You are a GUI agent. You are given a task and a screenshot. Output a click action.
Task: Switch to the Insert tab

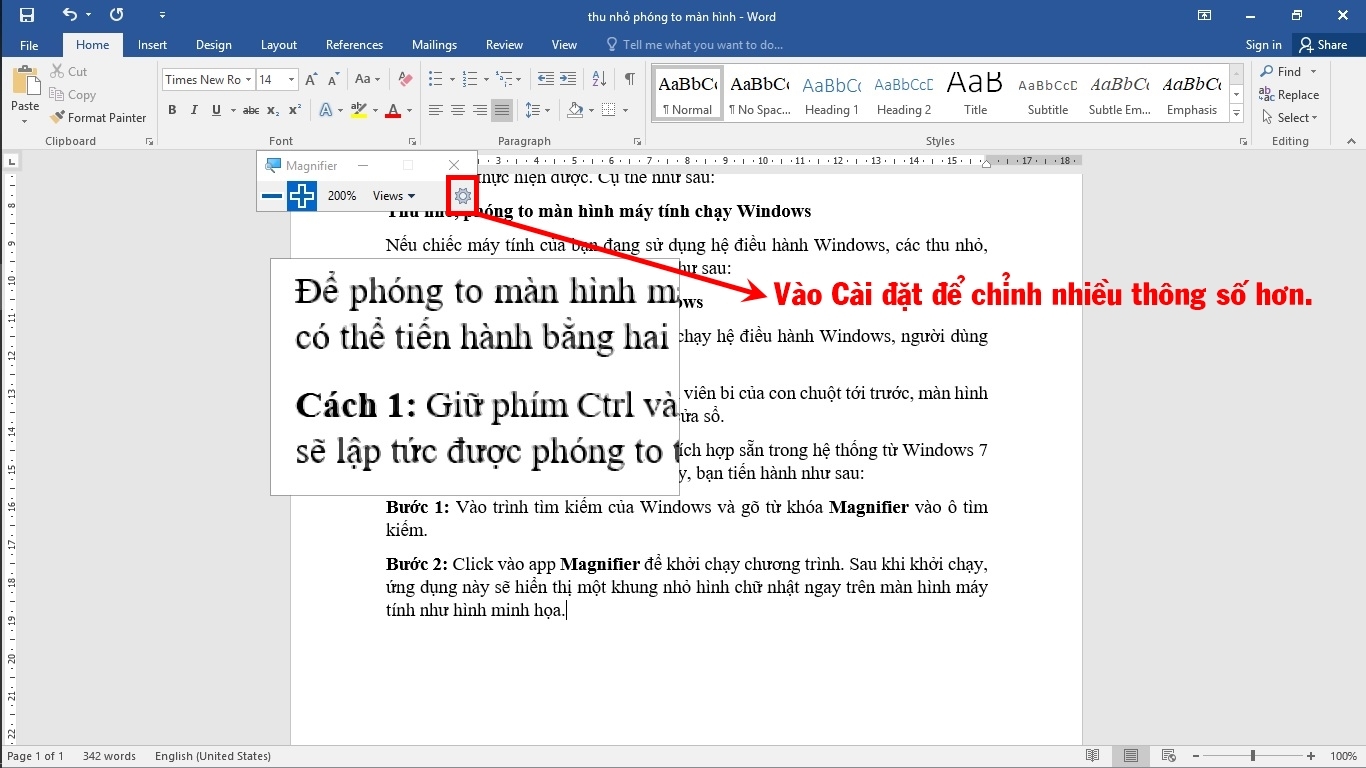152,45
